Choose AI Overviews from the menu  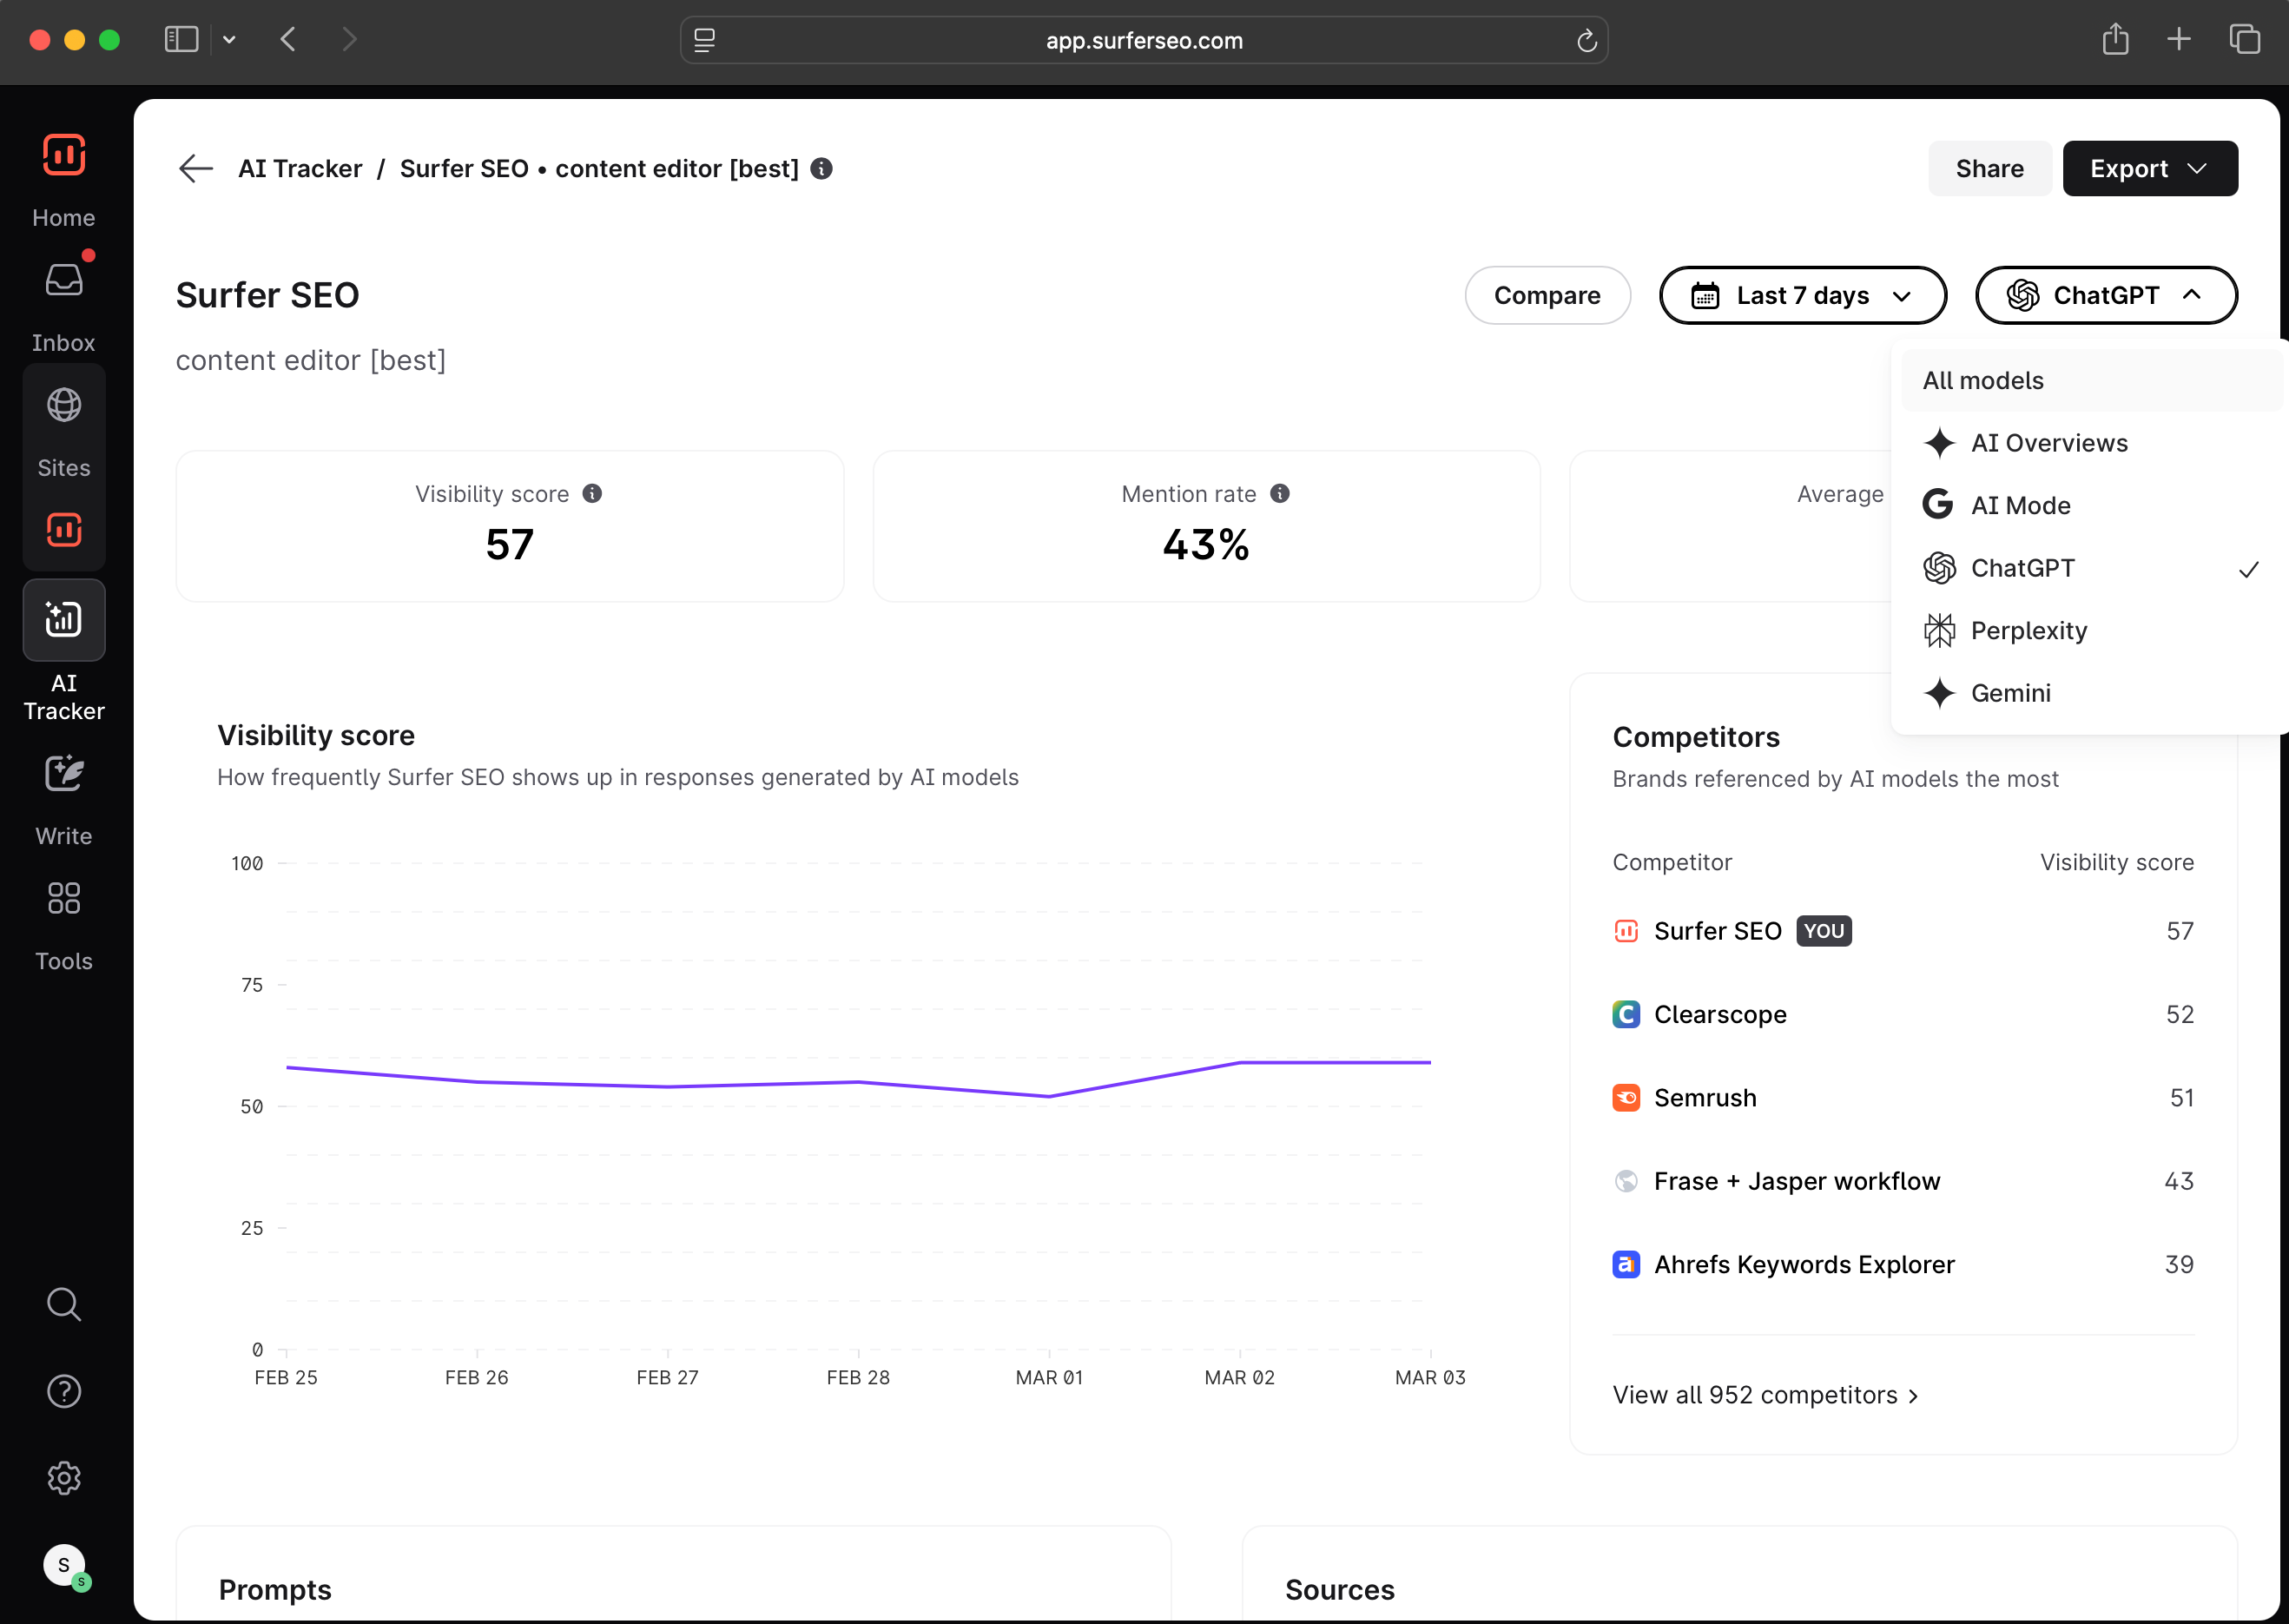click(x=2048, y=443)
